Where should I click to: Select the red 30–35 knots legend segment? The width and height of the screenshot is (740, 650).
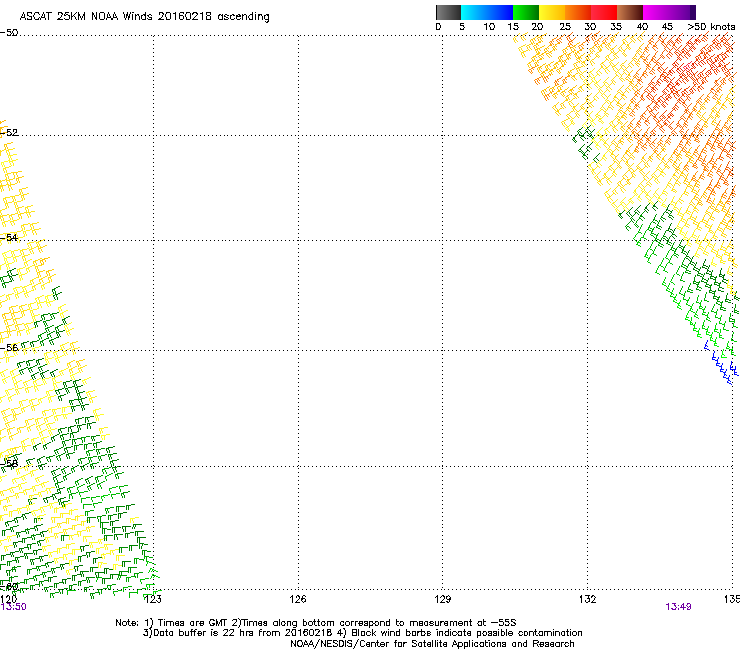click(x=604, y=12)
